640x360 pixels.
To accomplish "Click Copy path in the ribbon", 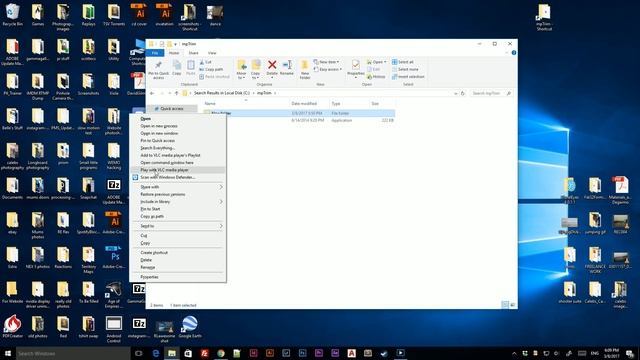I will coord(211,69).
